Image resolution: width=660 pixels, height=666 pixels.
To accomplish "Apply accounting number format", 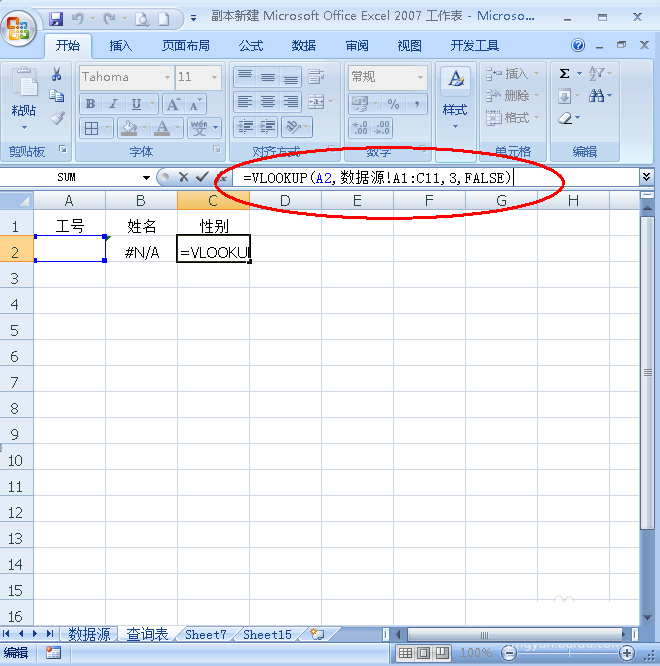I will tap(360, 104).
